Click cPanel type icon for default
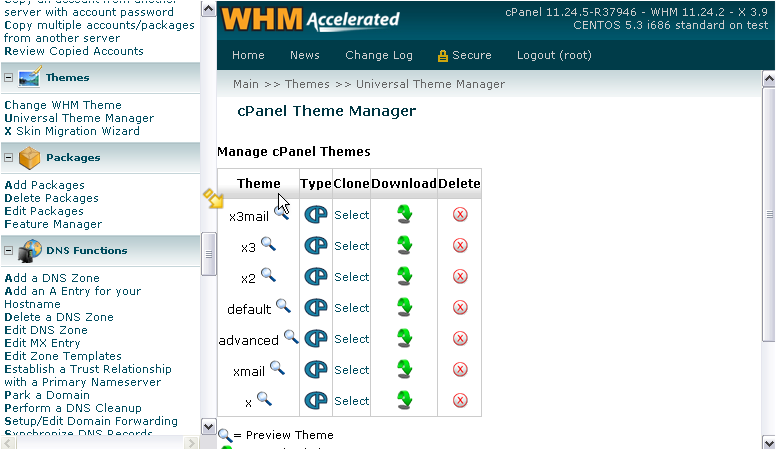776x450 pixels. click(x=316, y=307)
